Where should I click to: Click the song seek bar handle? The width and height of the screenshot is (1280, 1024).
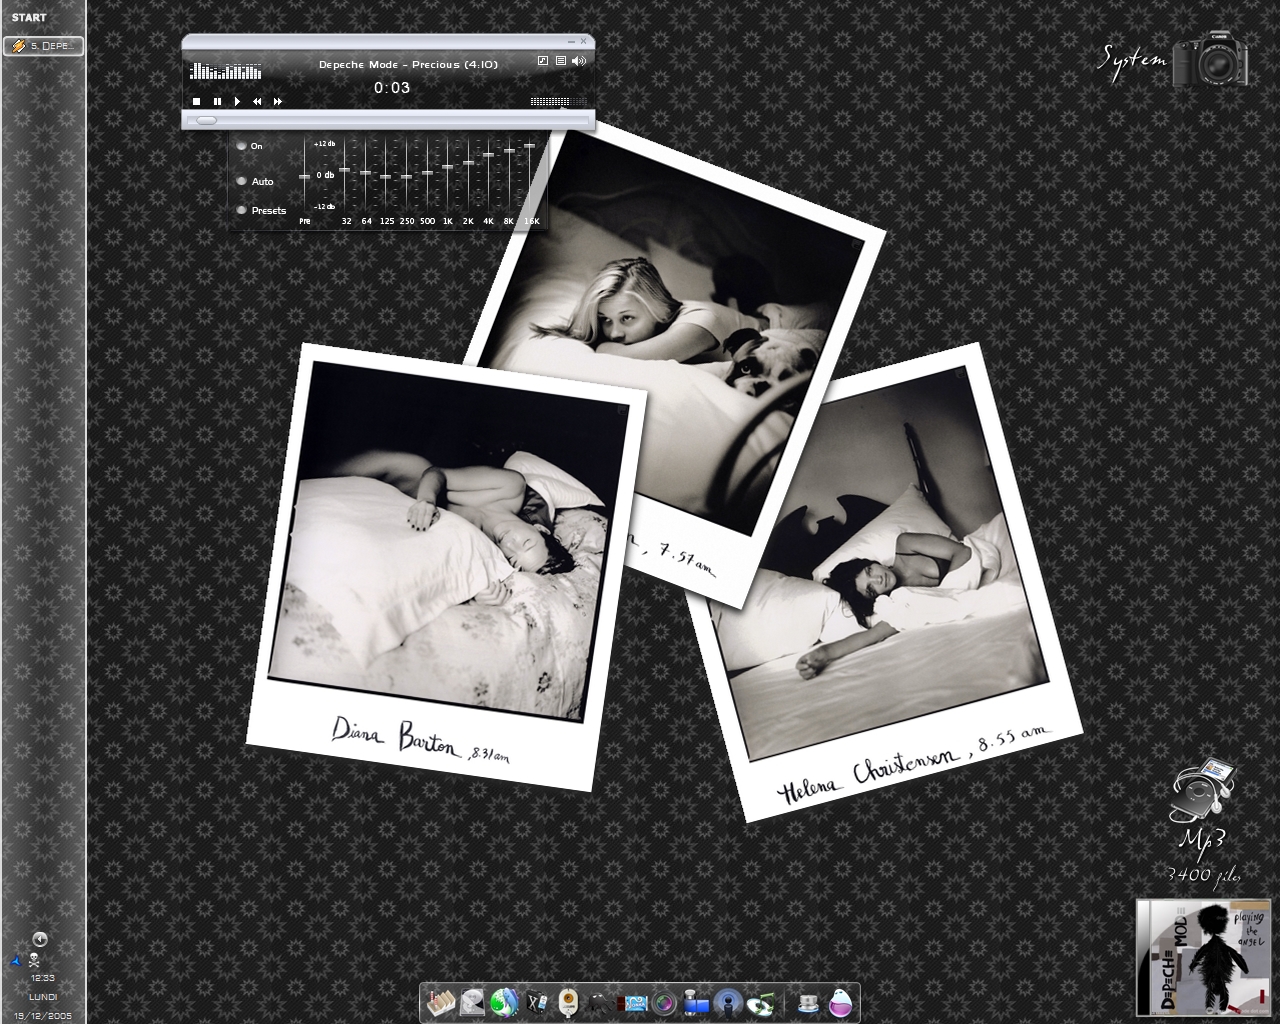206,120
